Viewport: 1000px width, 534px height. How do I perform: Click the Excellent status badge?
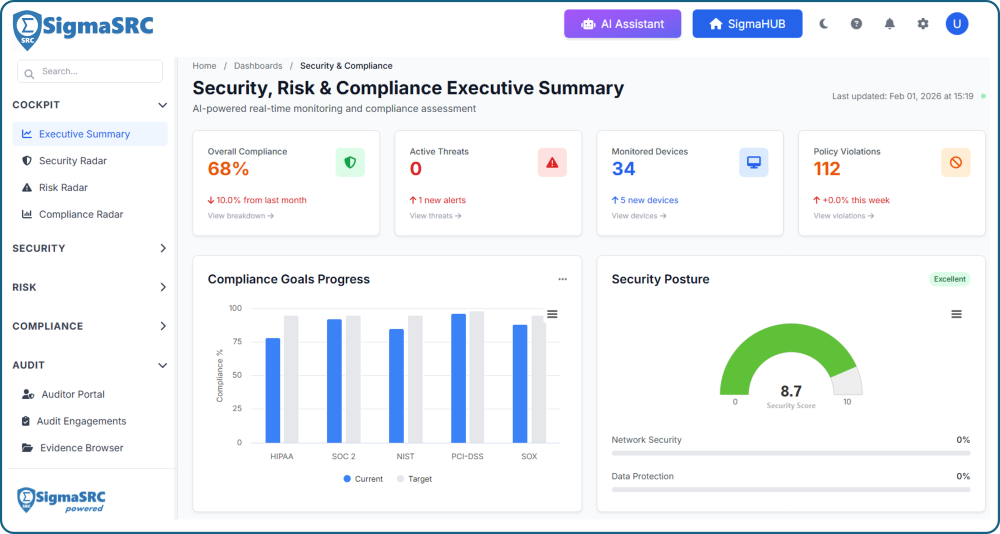[x=950, y=279]
